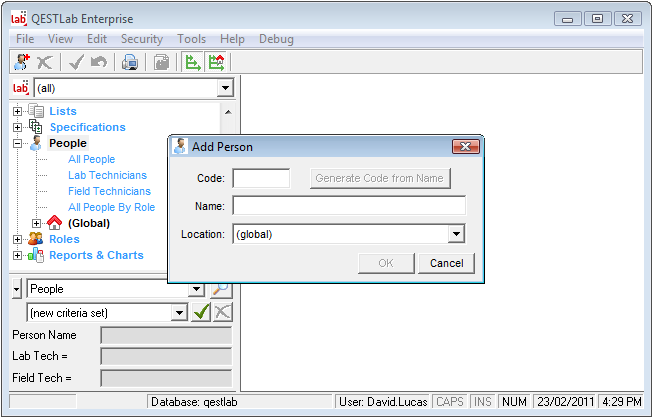This screenshot has width=653, height=418.
Task: Select All People in the tree
Action: click(92, 159)
